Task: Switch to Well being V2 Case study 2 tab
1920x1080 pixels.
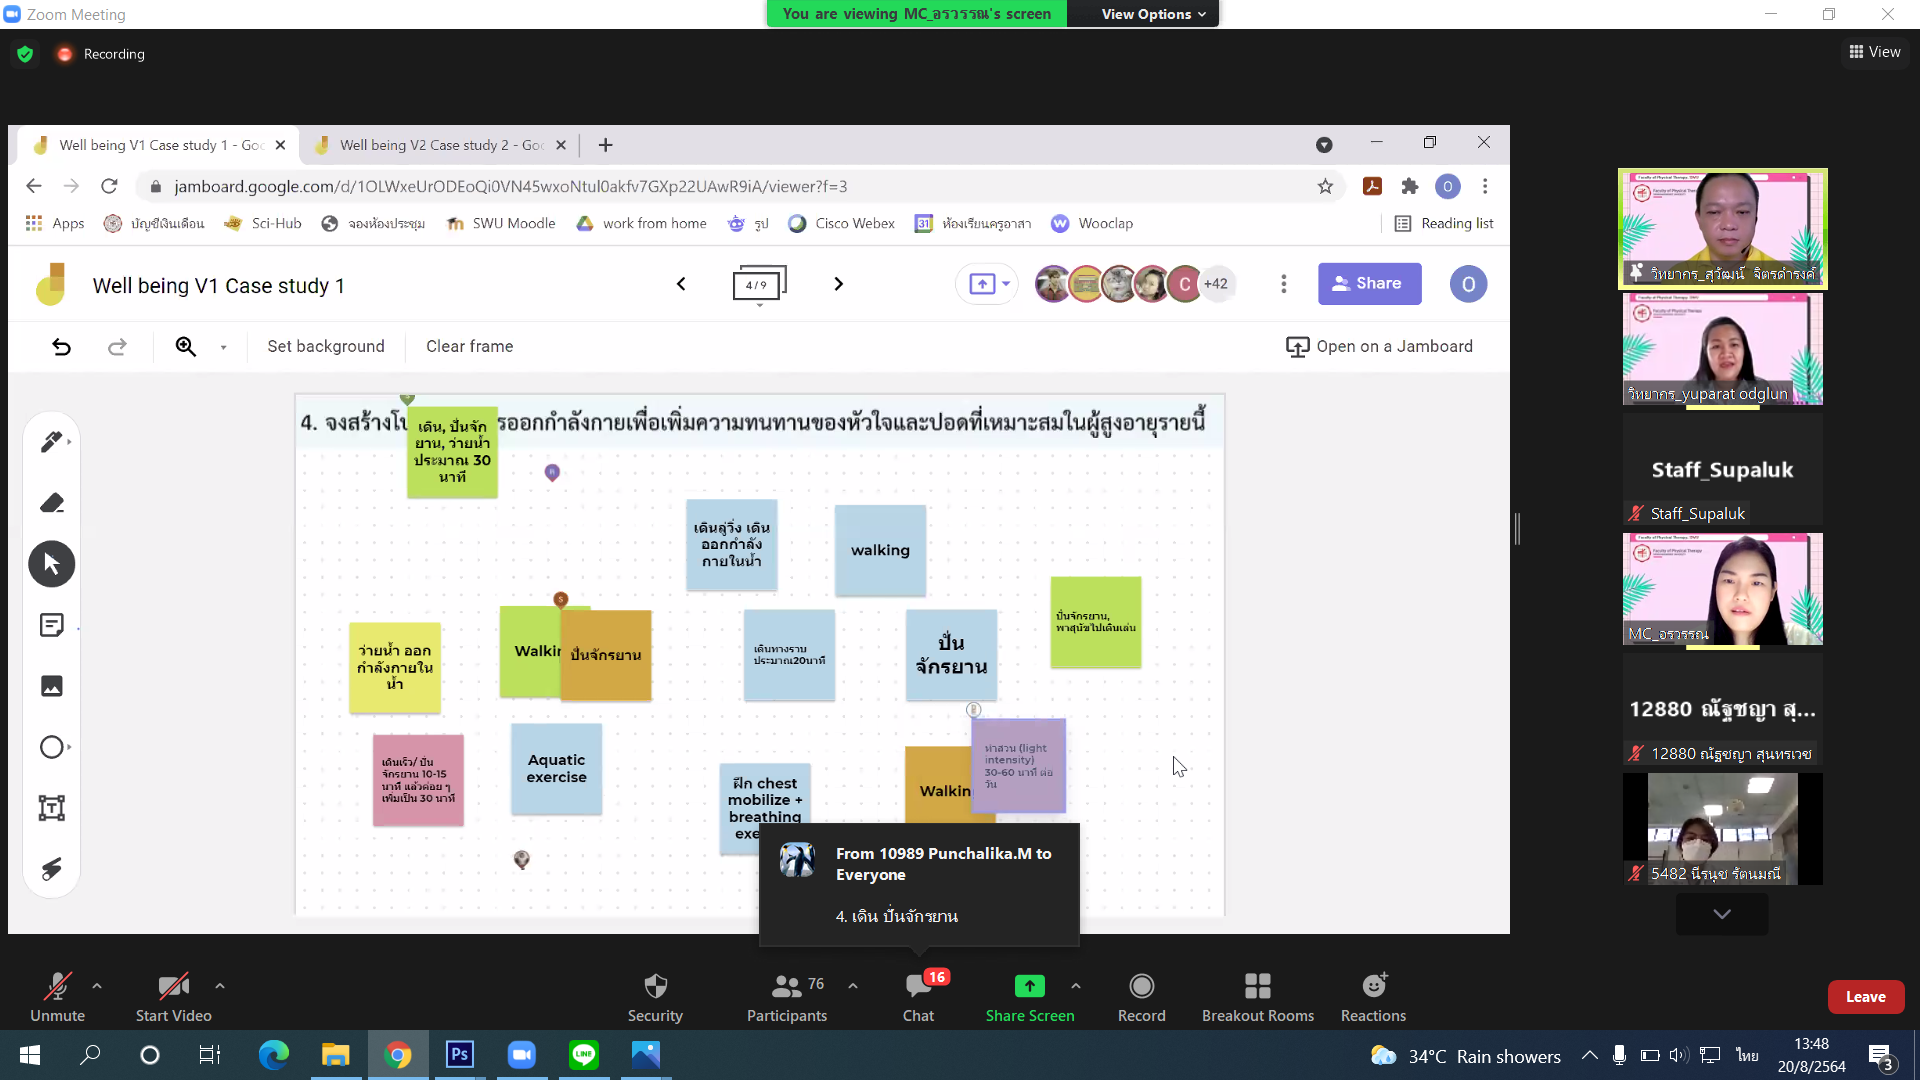Action: point(440,145)
